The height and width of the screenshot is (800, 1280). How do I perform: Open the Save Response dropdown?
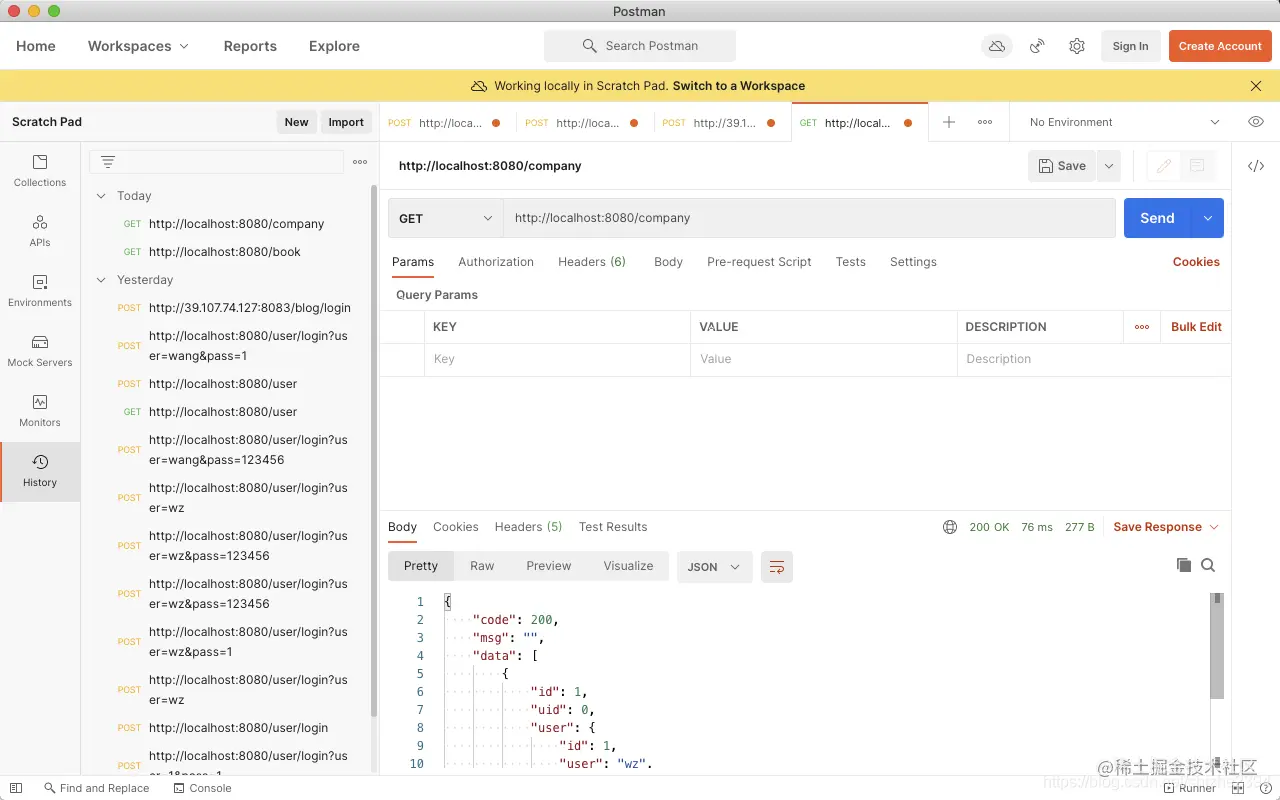(1166, 527)
